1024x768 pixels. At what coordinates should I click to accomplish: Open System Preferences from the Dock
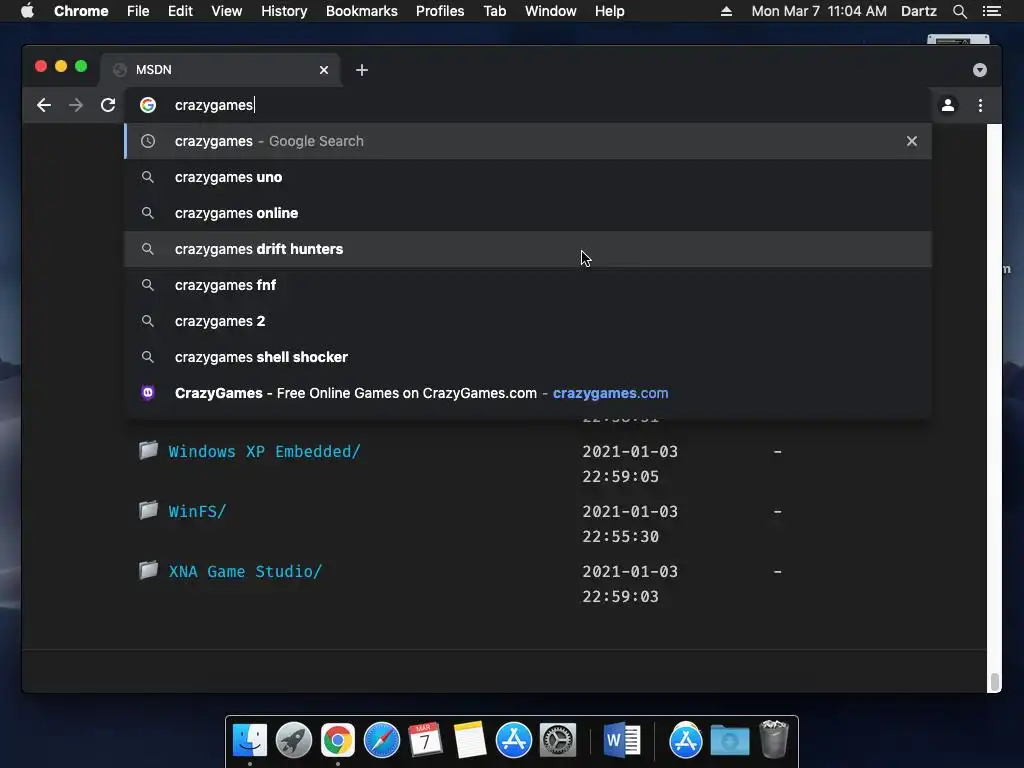558,741
